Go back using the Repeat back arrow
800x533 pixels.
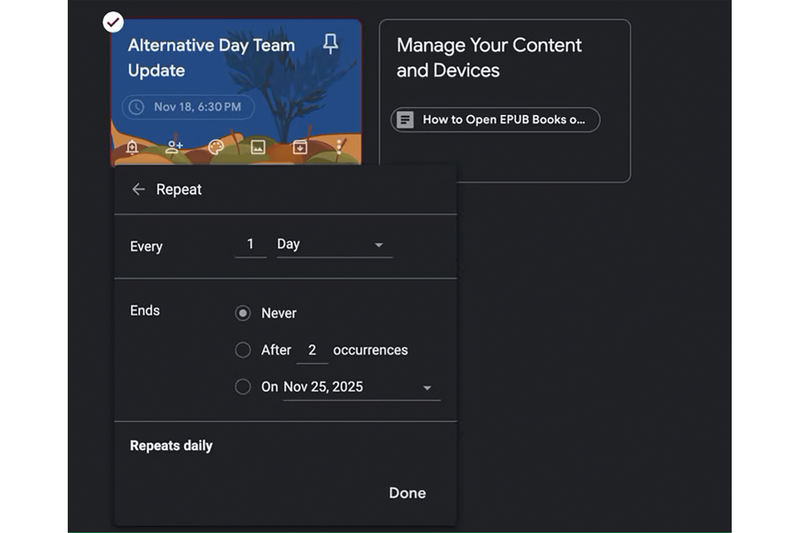[x=138, y=189]
